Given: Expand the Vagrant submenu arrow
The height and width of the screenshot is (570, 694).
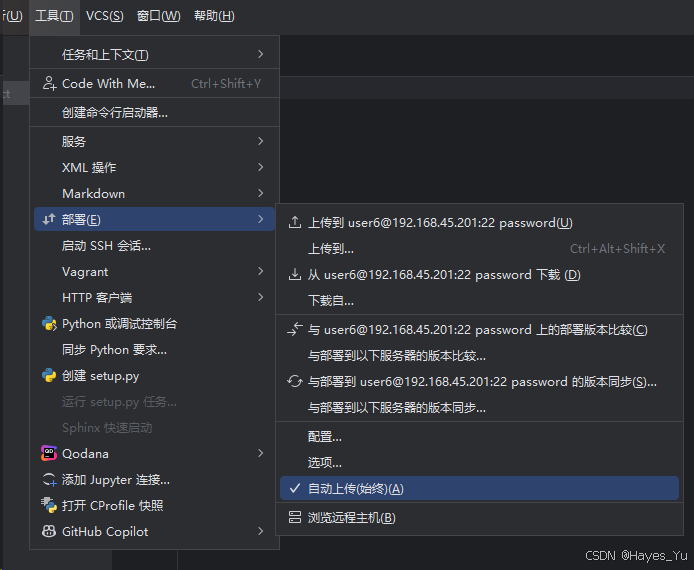Looking at the screenshot, I should 261,271.
